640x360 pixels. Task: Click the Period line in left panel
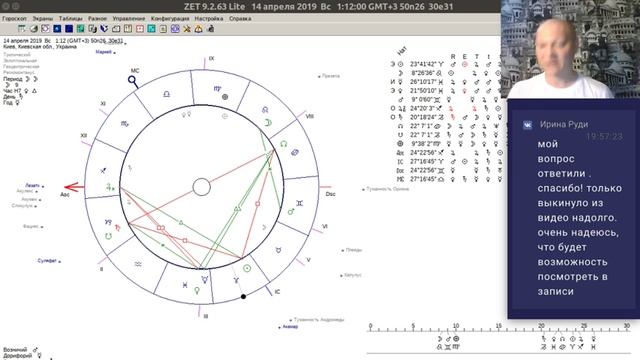tap(20, 79)
